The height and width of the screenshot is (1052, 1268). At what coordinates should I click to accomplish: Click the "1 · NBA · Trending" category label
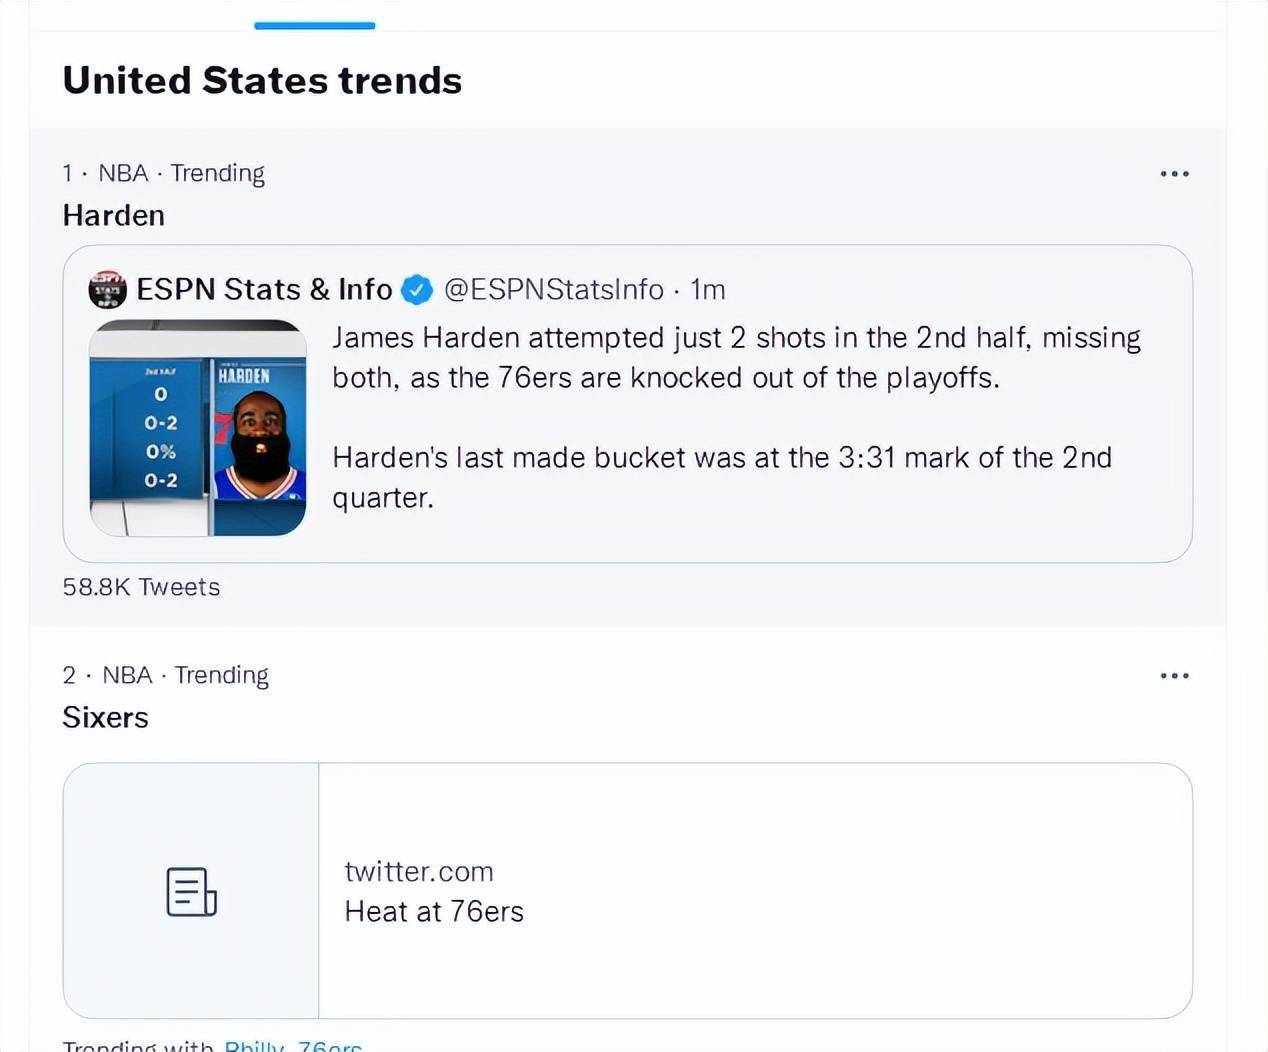(x=163, y=174)
